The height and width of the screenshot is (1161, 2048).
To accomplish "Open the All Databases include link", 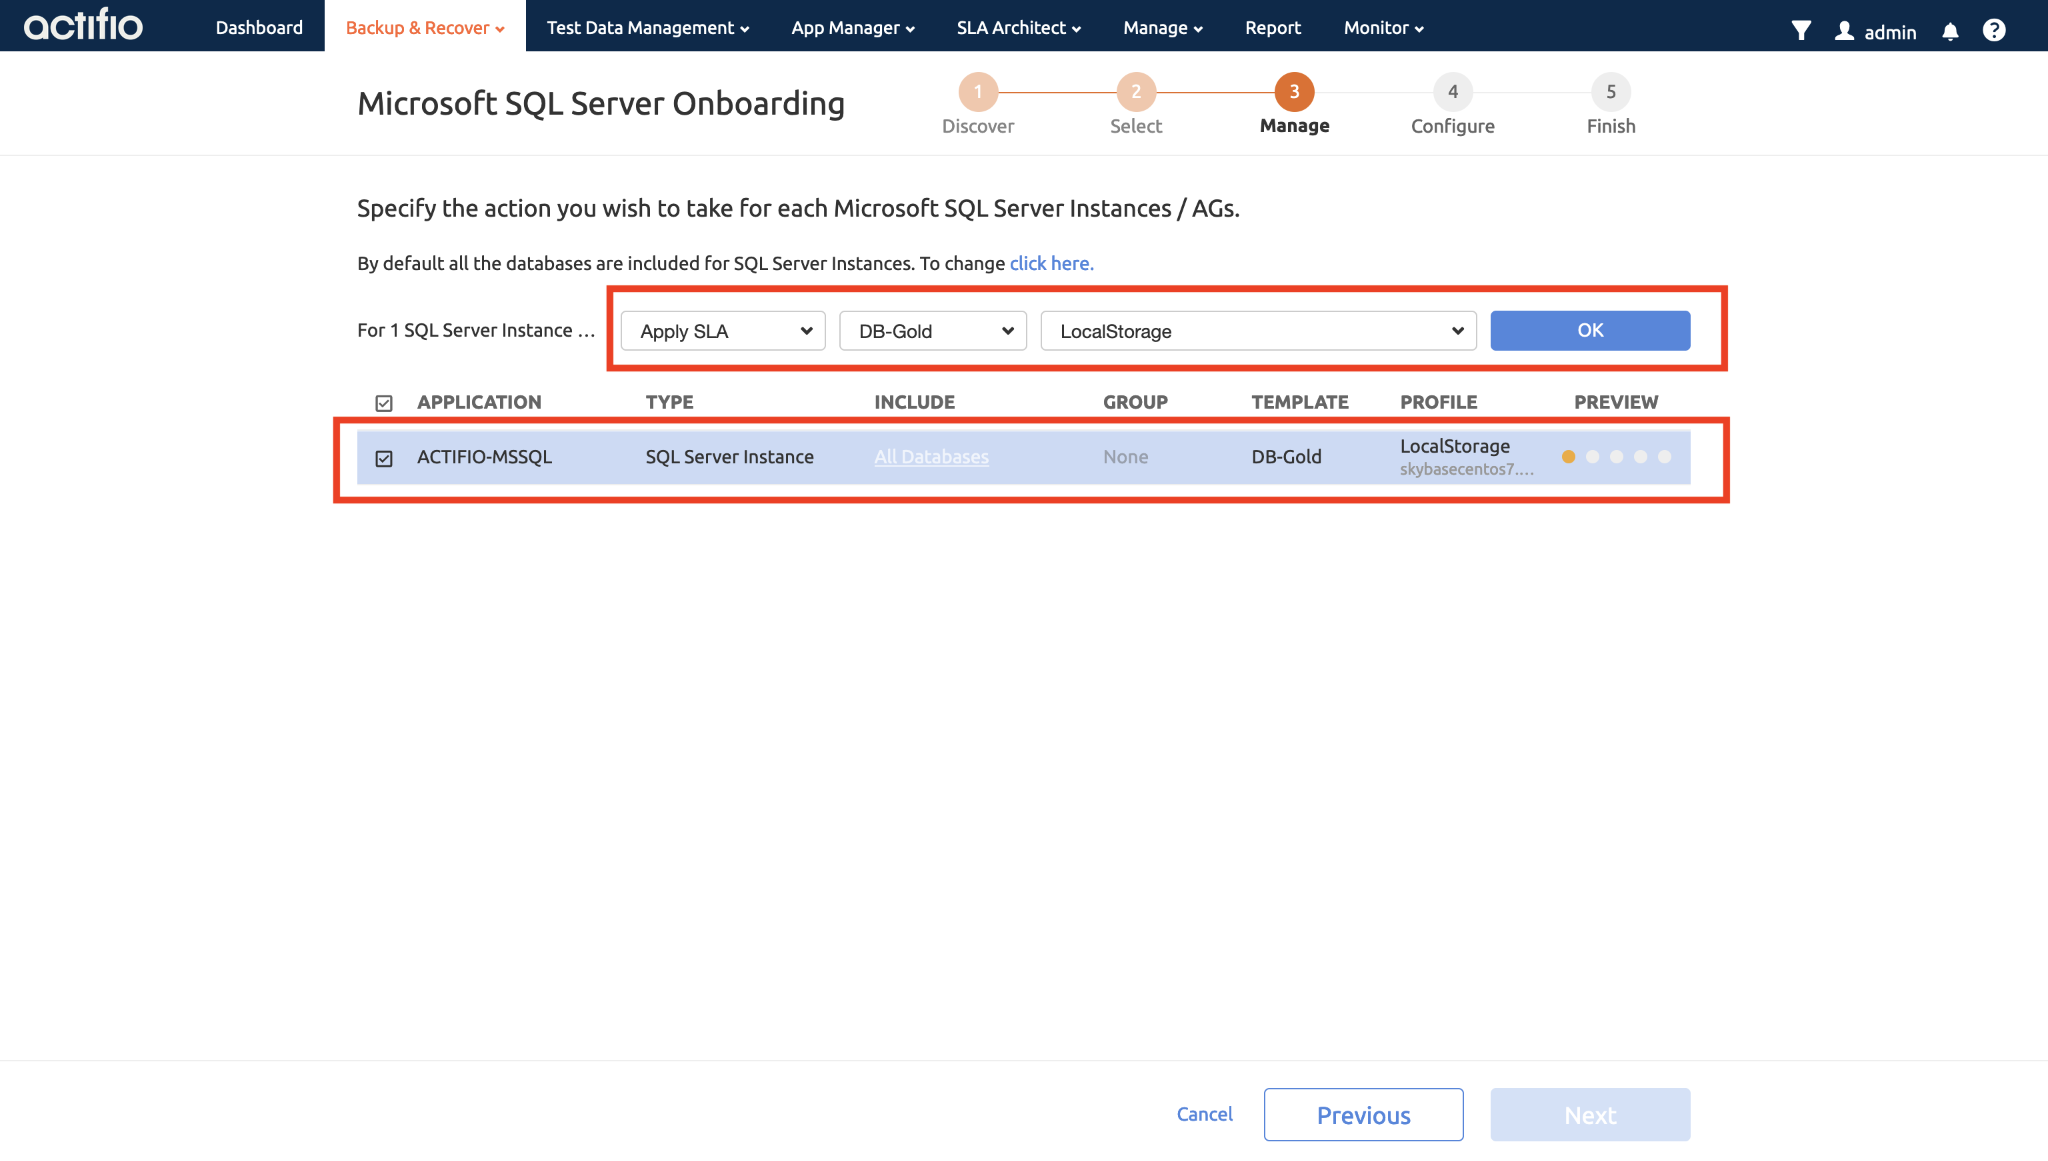I will coord(931,457).
